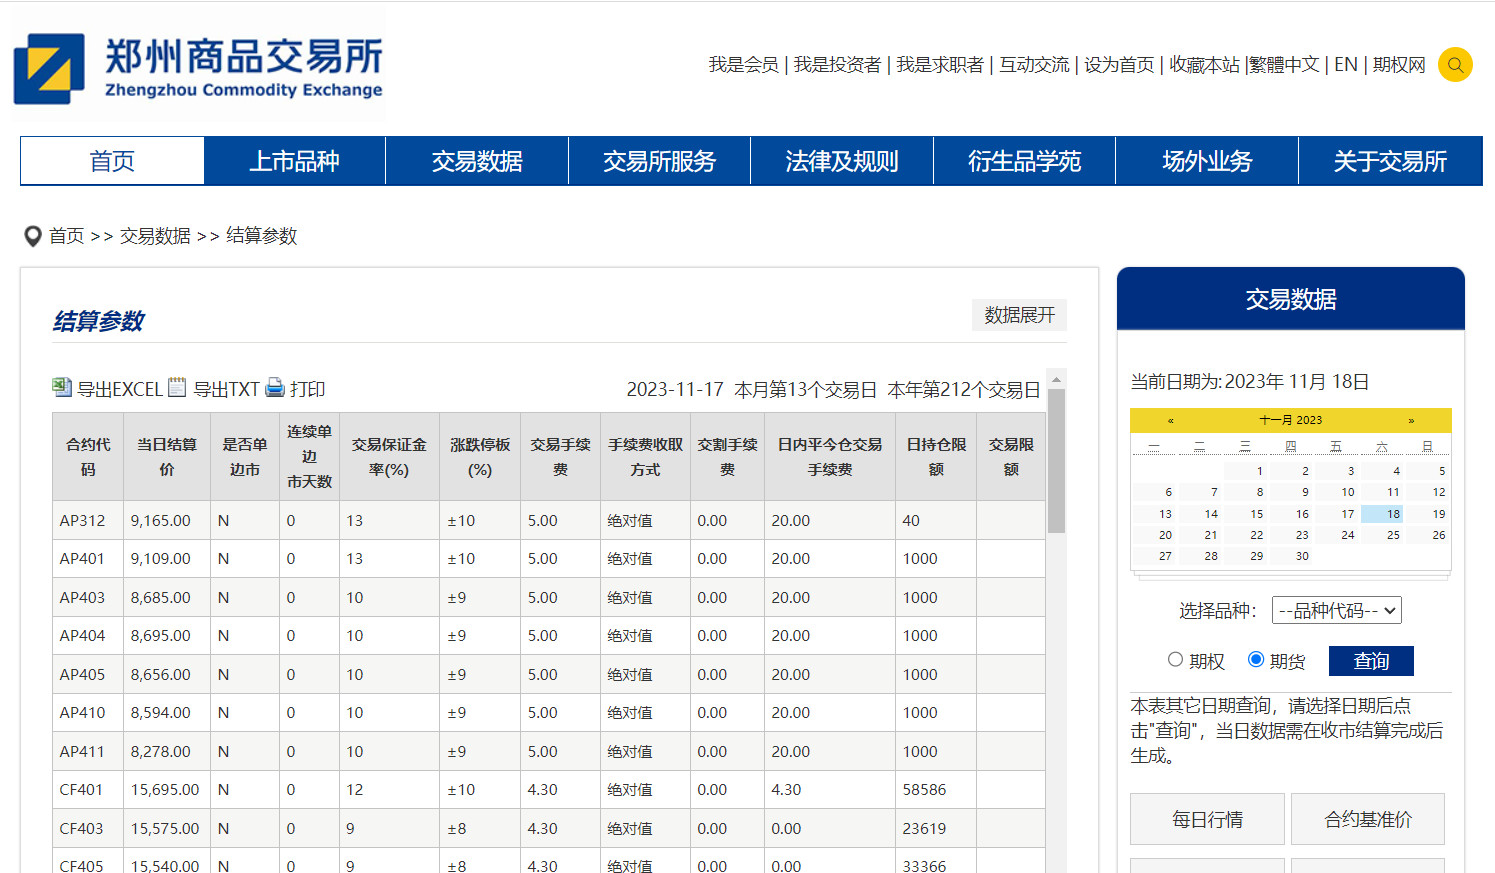Click the 设为首页 link
The width and height of the screenshot is (1495, 873).
[1119, 65]
